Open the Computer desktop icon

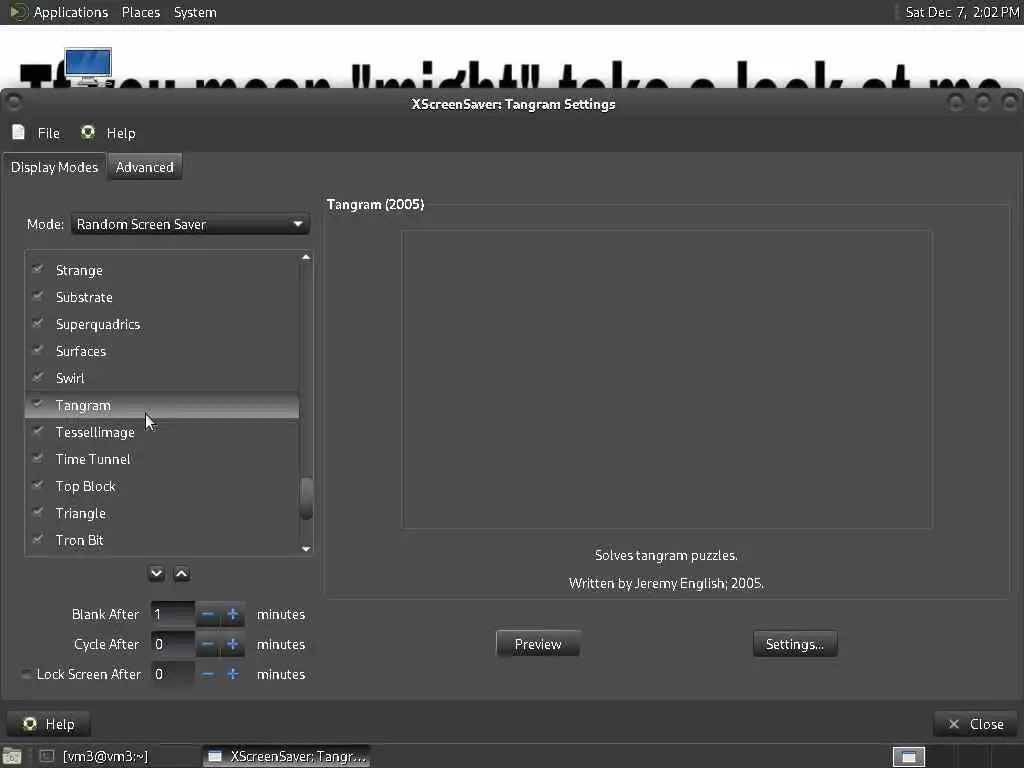tap(88, 66)
